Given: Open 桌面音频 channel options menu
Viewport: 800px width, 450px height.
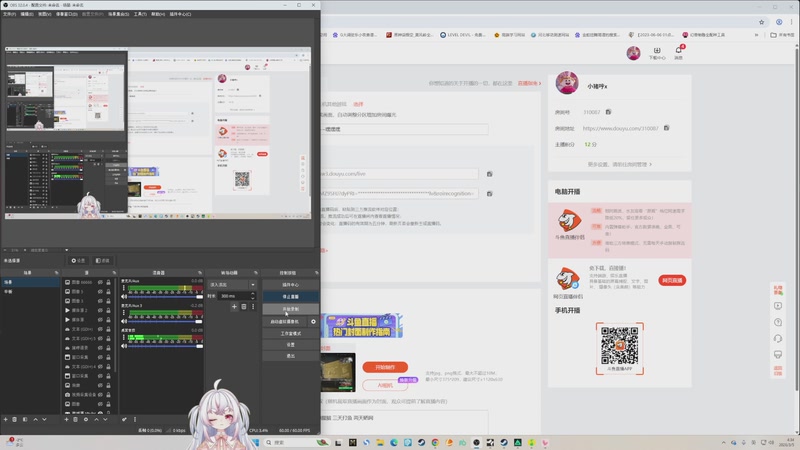Looking at the screenshot, I should (x=123, y=338).
